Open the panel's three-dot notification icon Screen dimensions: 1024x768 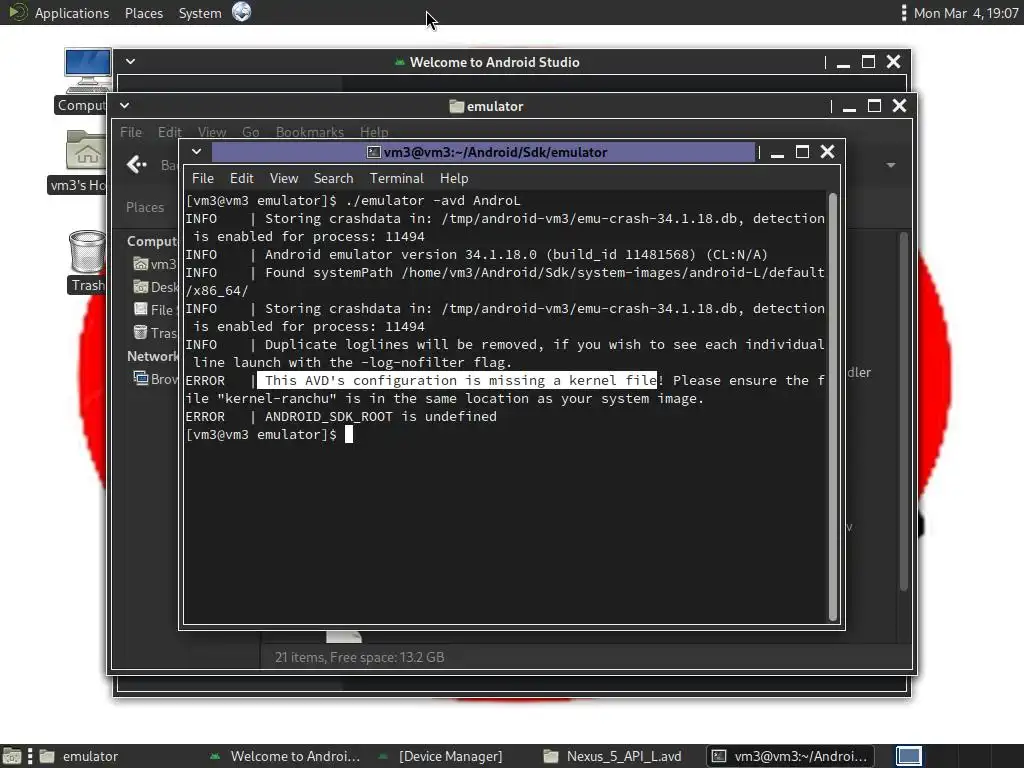tap(904, 13)
